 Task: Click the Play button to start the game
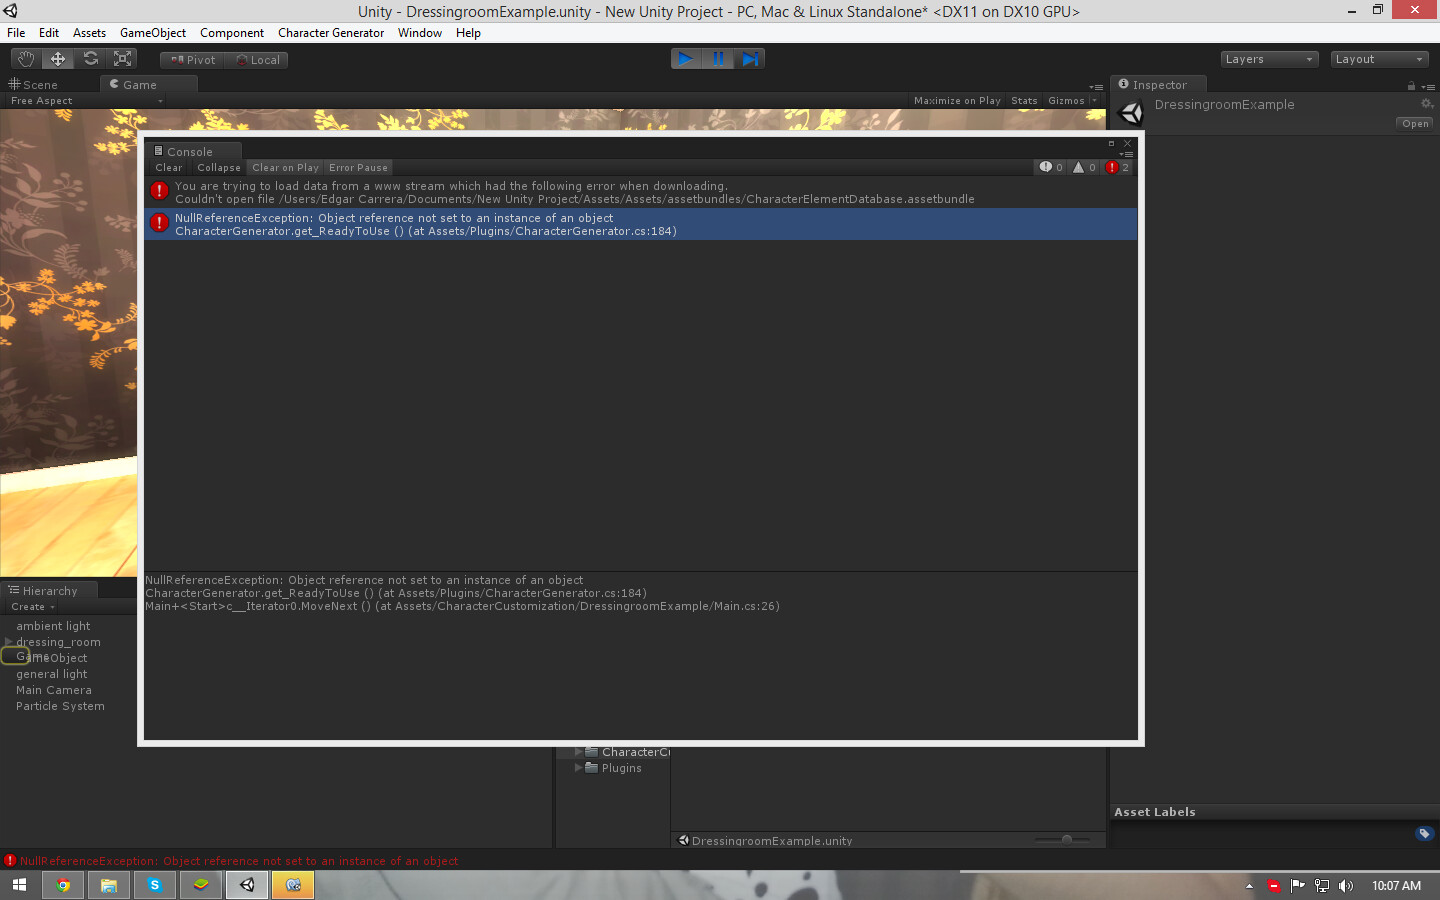686,59
